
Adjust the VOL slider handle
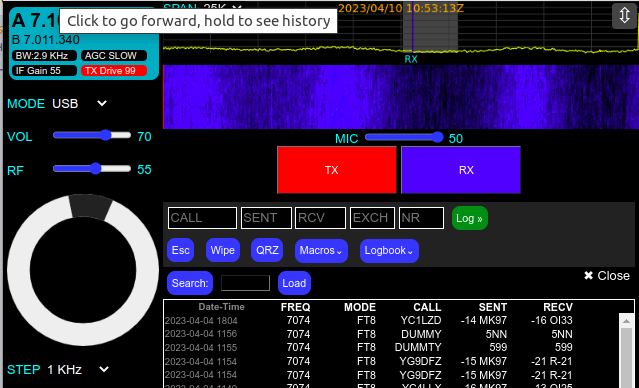[106, 135]
